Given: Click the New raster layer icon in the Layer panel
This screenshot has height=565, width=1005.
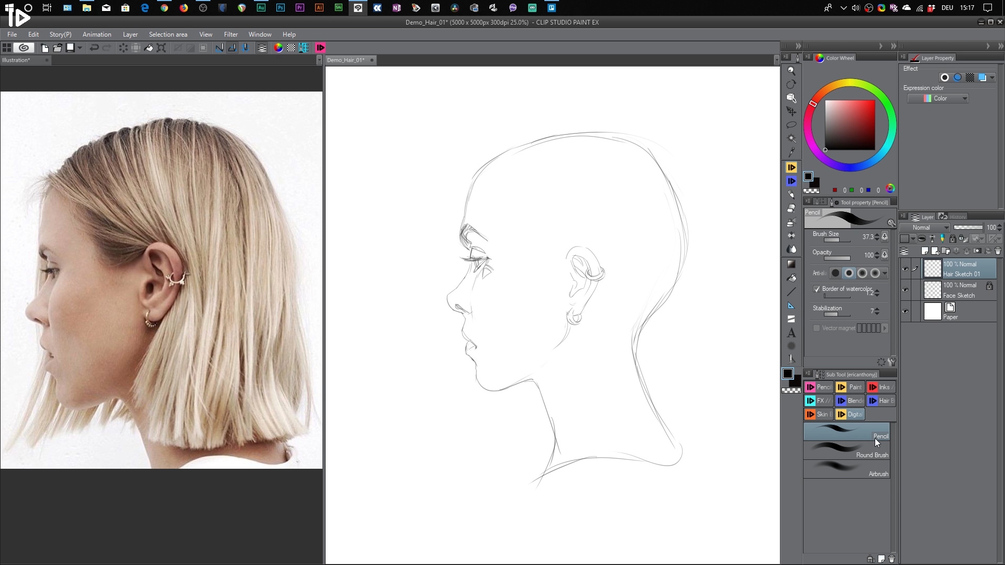Looking at the screenshot, I should click(x=925, y=251).
